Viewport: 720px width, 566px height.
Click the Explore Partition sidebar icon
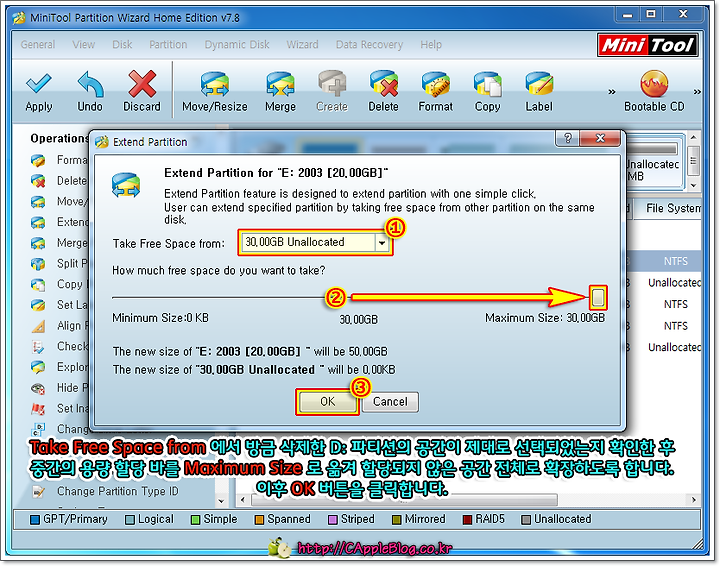click(x=38, y=367)
